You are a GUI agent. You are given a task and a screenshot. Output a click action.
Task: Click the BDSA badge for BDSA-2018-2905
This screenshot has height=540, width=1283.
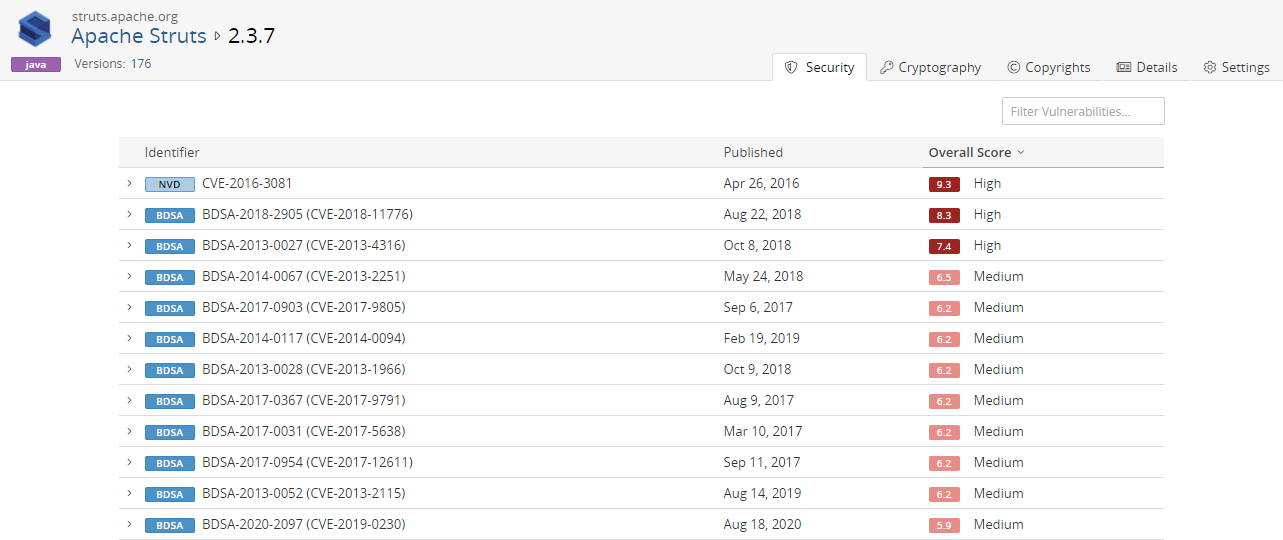coord(170,215)
